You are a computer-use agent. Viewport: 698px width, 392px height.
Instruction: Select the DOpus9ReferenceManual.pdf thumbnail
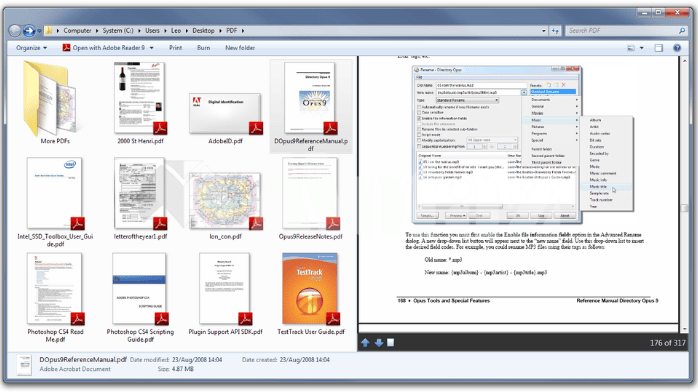coord(310,99)
